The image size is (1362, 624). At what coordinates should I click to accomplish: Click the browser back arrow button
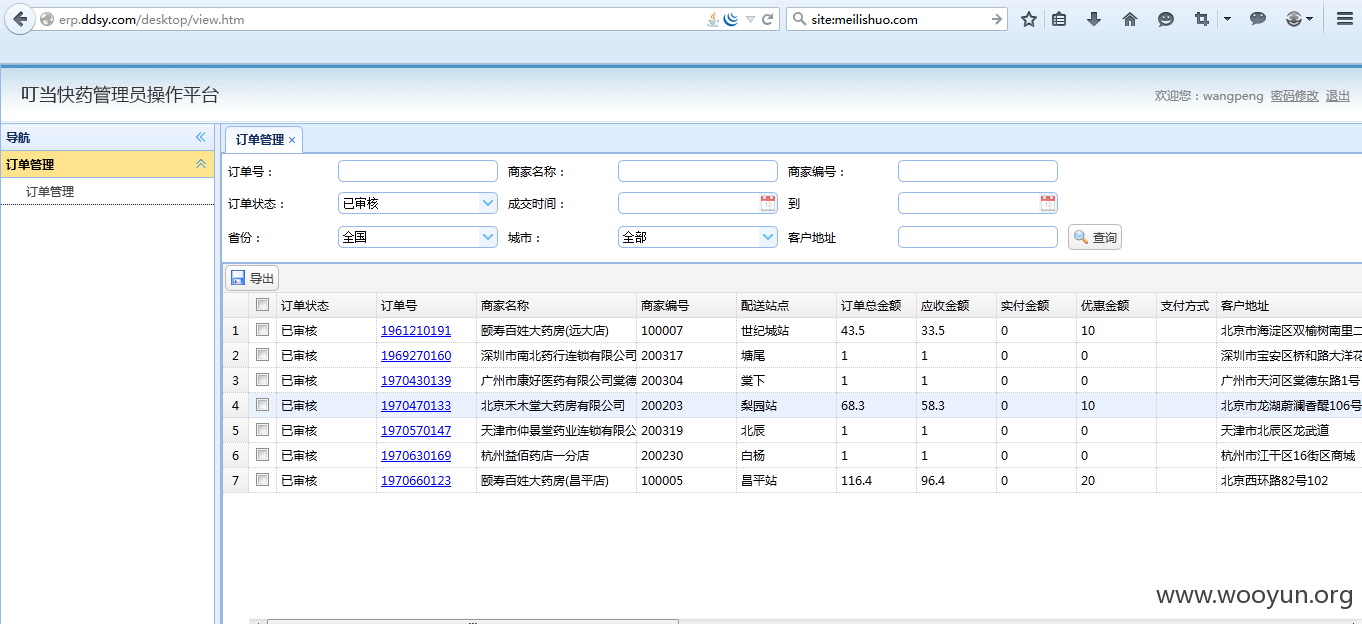pos(20,19)
